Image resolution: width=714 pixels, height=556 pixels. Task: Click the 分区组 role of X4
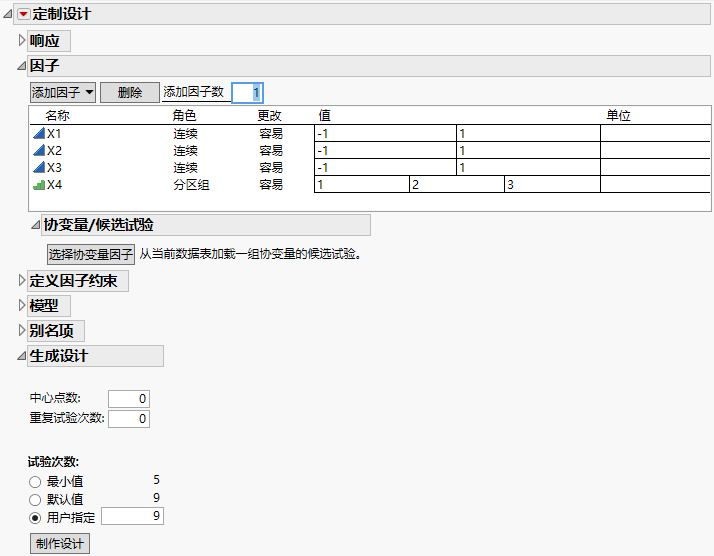[x=191, y=184]
